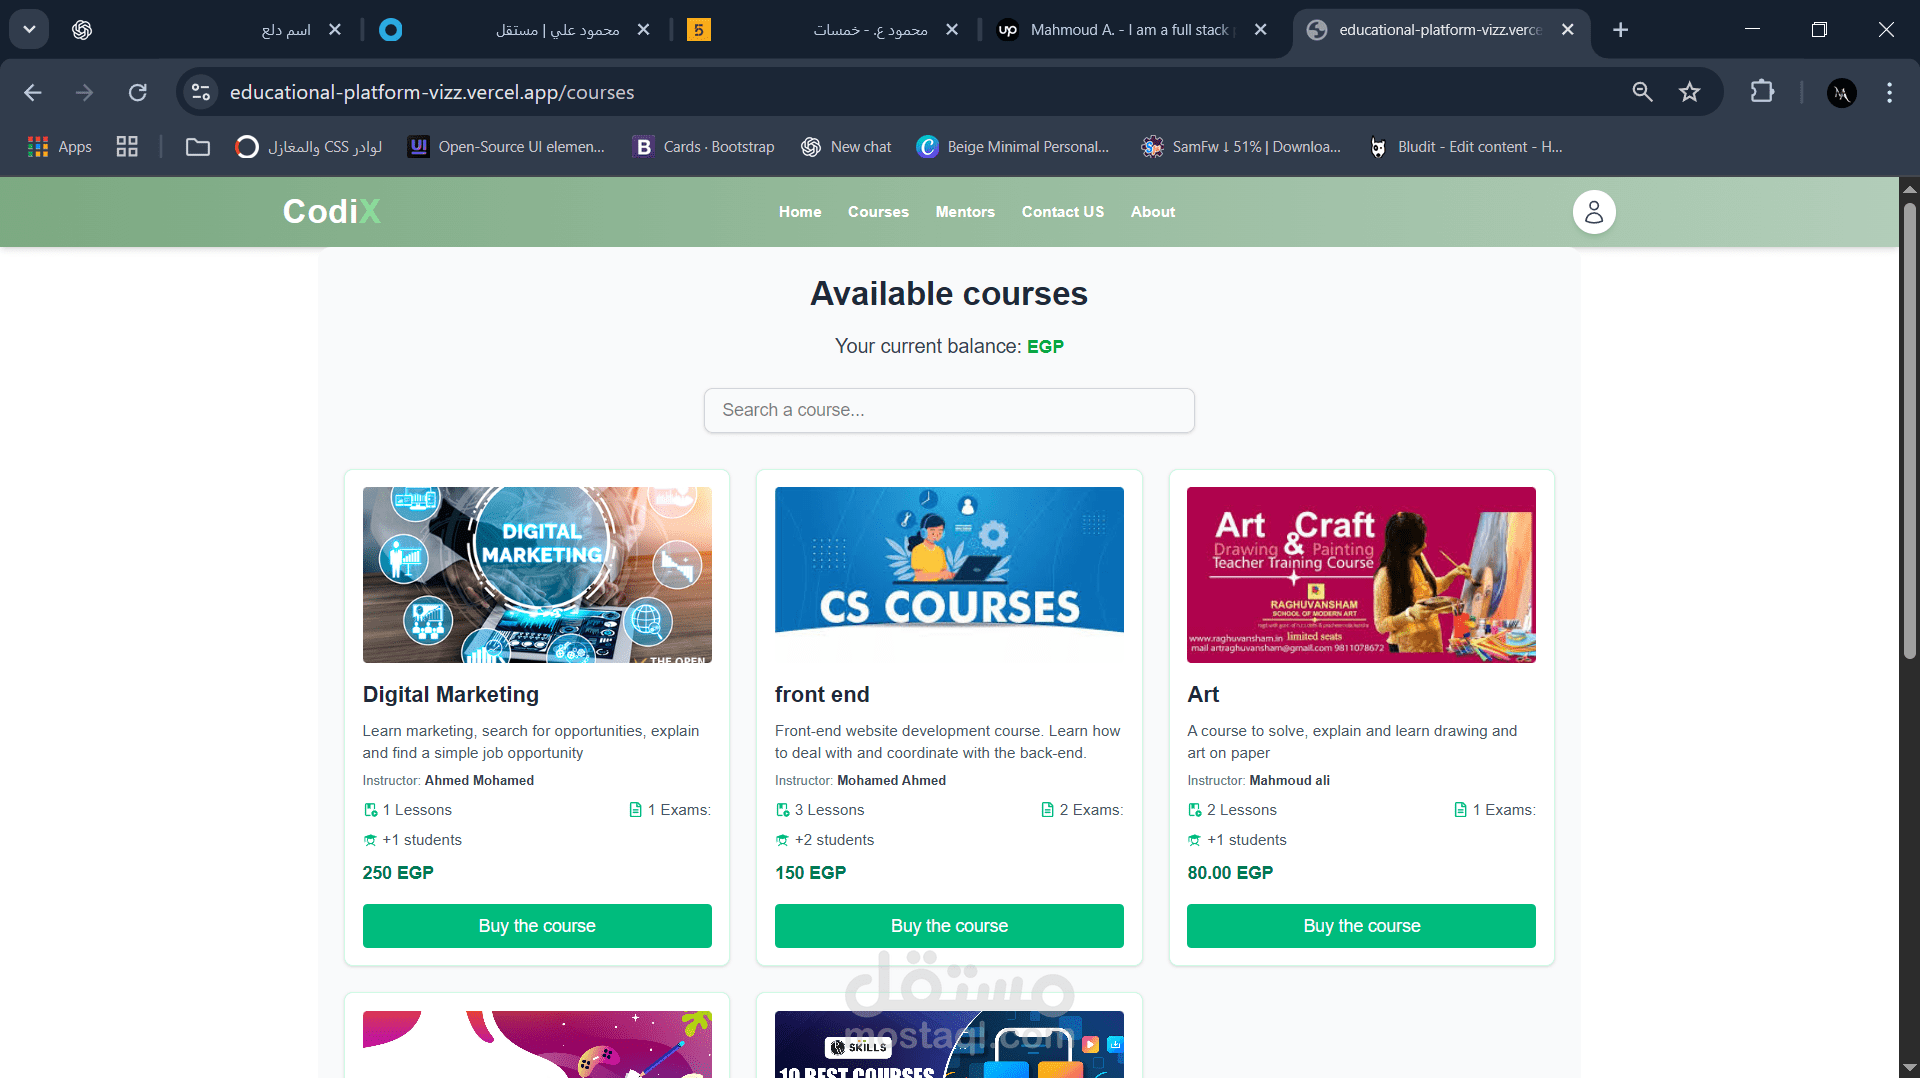The height and width of the screenshot is (1078, 1920).
Task: Open the Mentors nav link
Action: 965,212
